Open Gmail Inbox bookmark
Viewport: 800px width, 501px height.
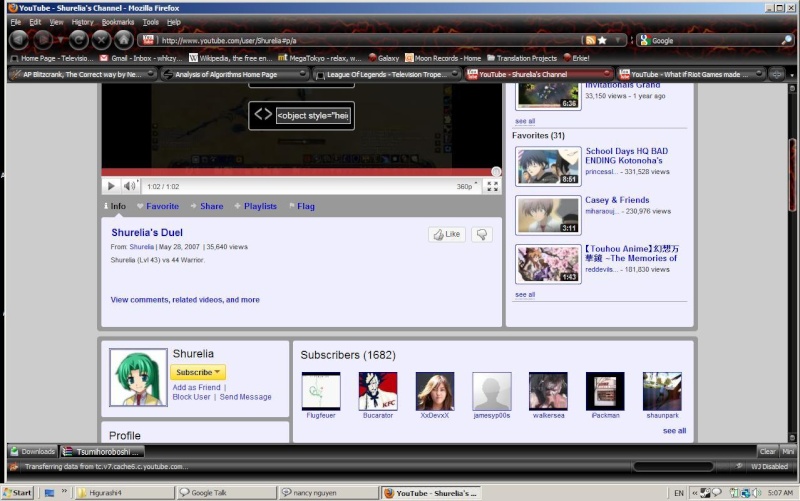[140, 58]
